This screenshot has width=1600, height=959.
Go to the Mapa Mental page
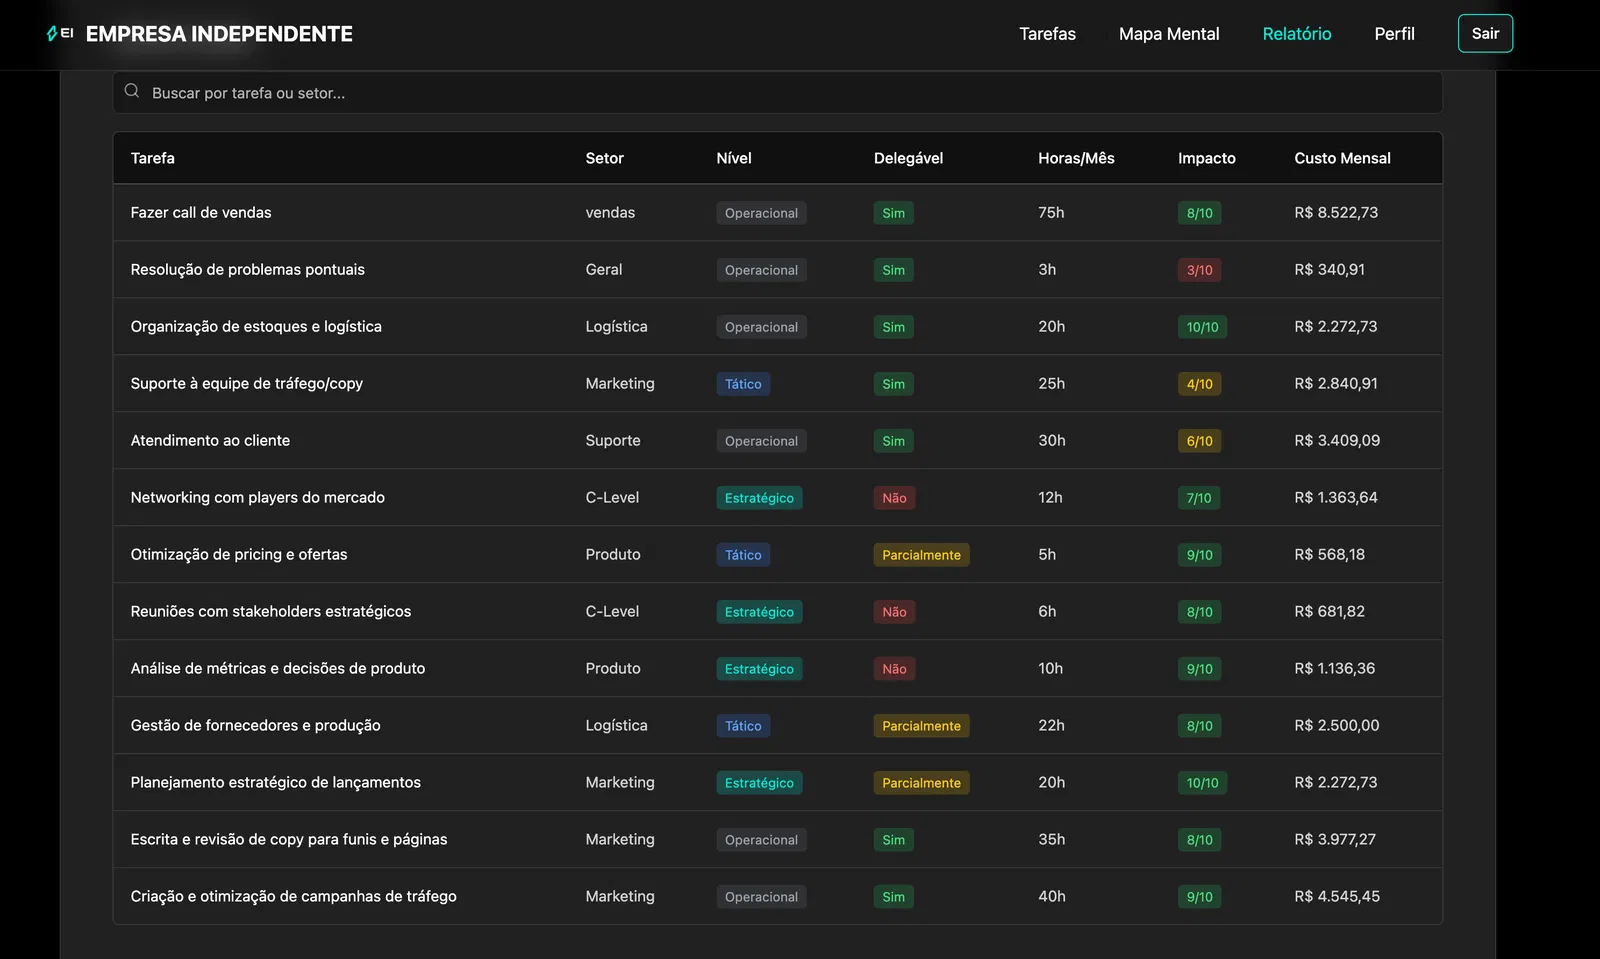1169,34
